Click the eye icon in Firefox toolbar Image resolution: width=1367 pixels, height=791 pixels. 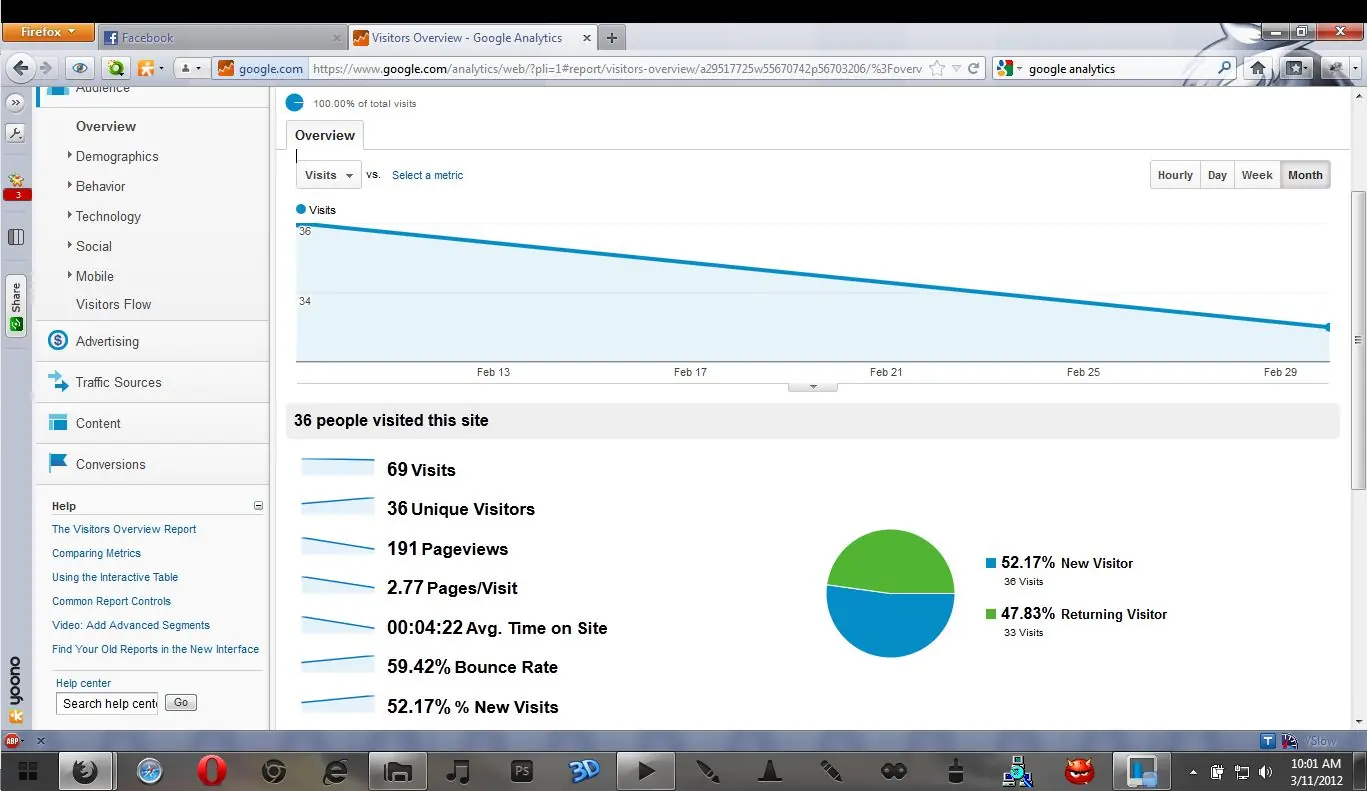[80, 68]
